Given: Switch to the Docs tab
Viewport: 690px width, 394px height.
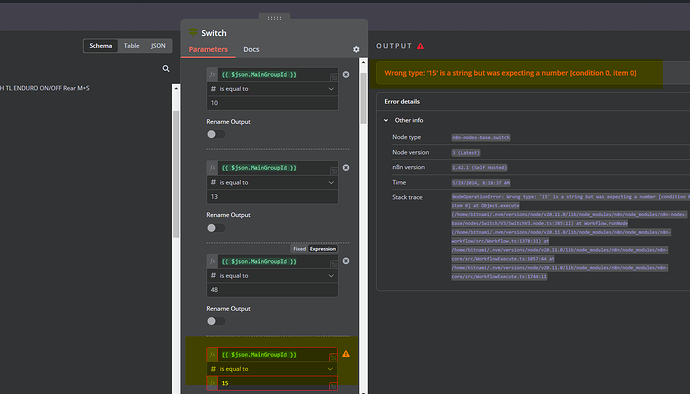Looking at the screenshot, I should click(251, 49).
